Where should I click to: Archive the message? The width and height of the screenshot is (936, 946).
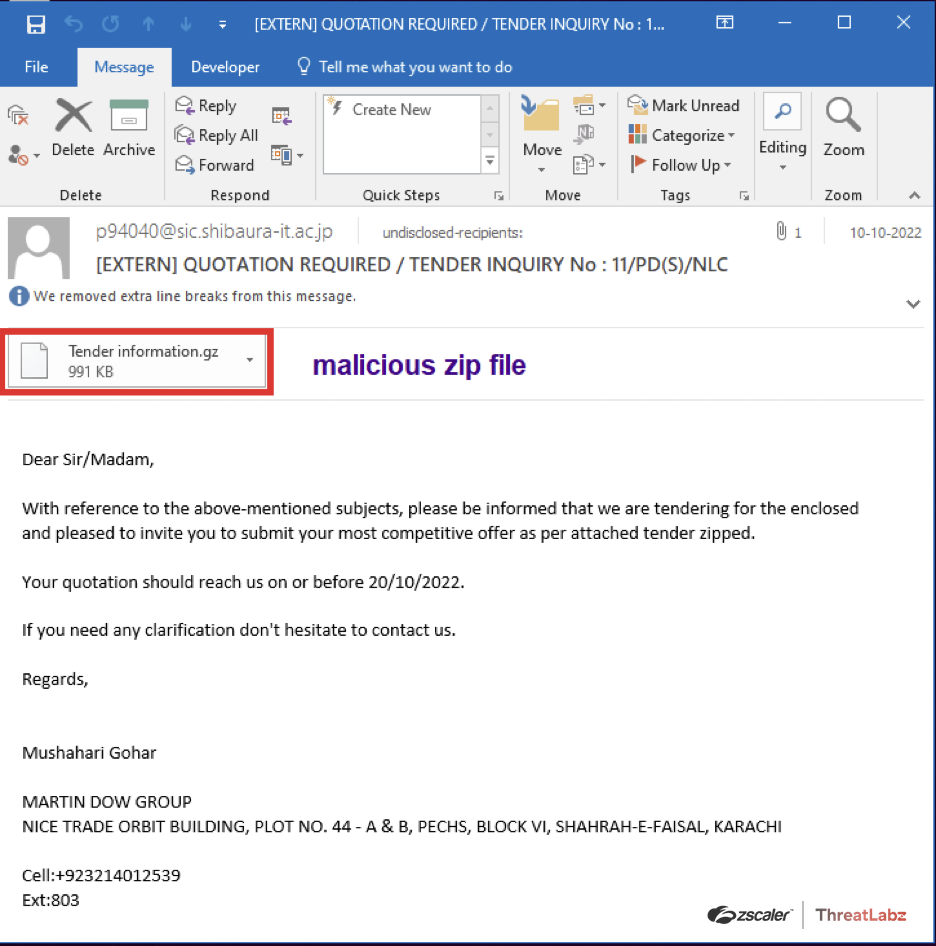(129, 128)
